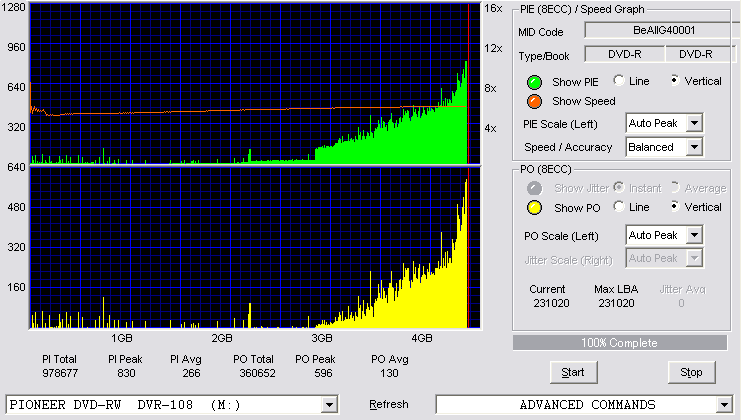Viewport: 742px width, 420px height.
Task: Click the first DVD-R Type field
Action: pyautogui.click(x=625, y=54)
